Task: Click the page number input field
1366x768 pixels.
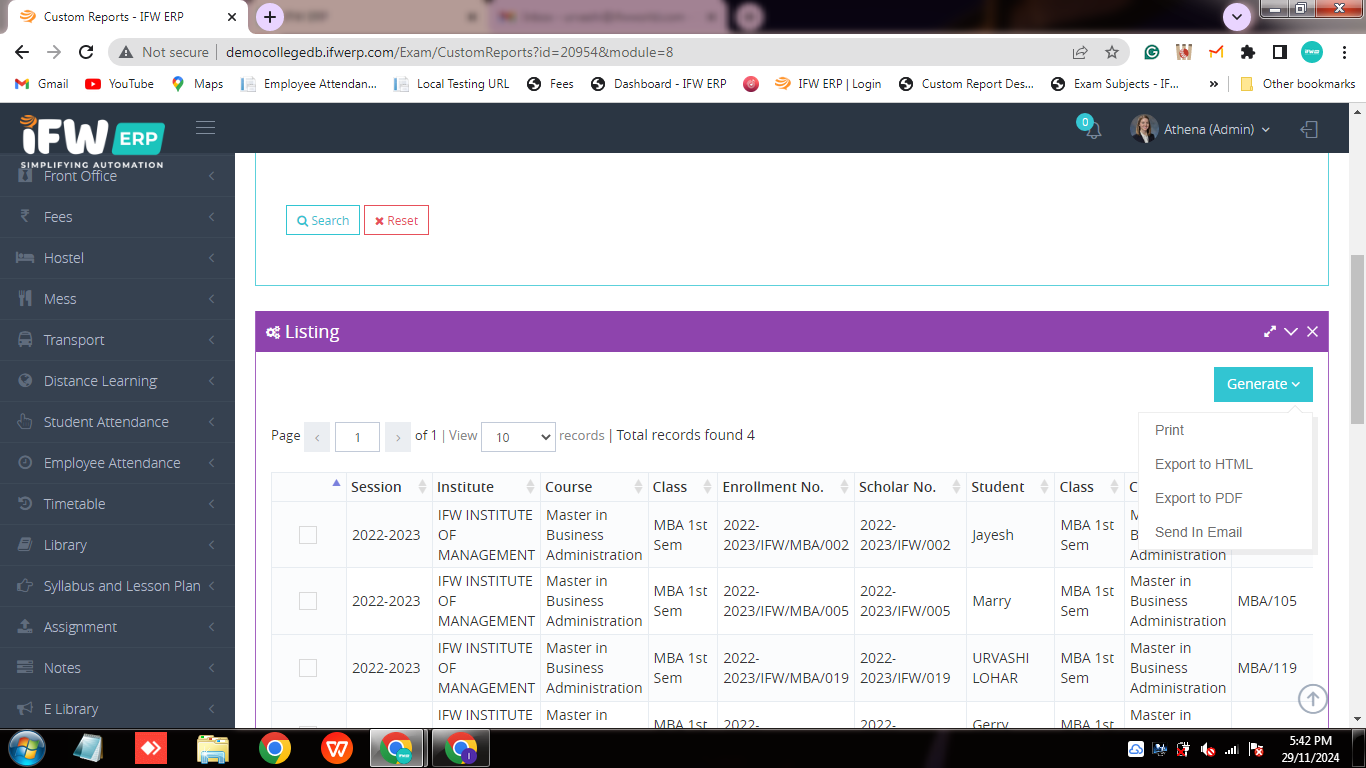Action: point(357,437)
